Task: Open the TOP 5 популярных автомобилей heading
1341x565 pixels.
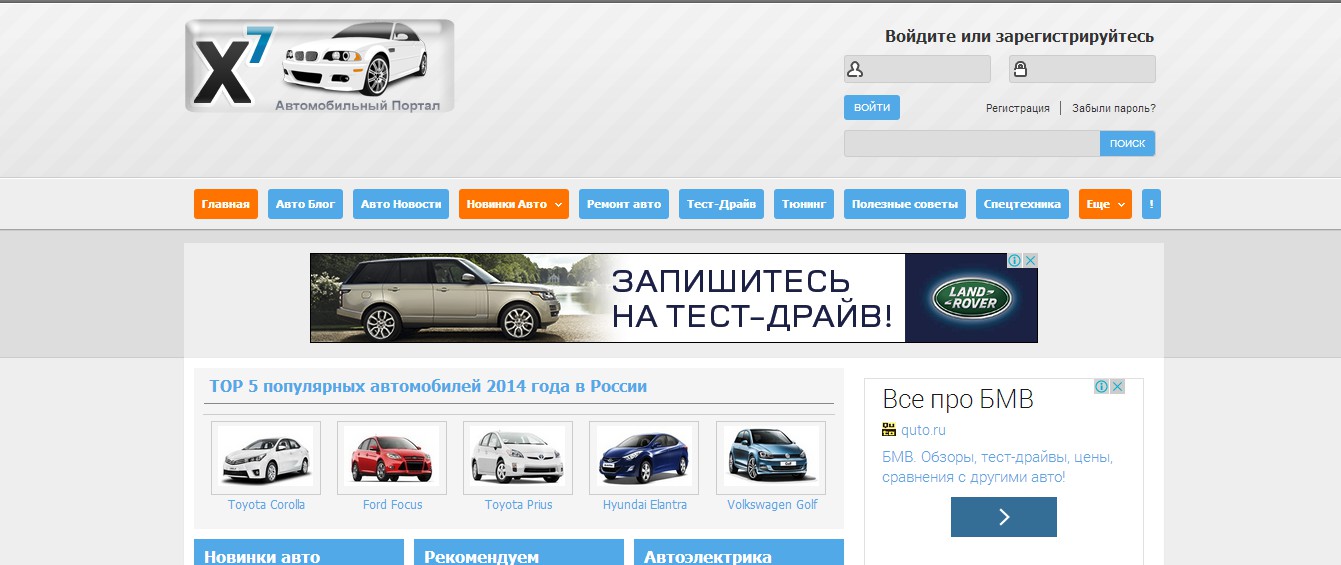Action: point(428,386)
